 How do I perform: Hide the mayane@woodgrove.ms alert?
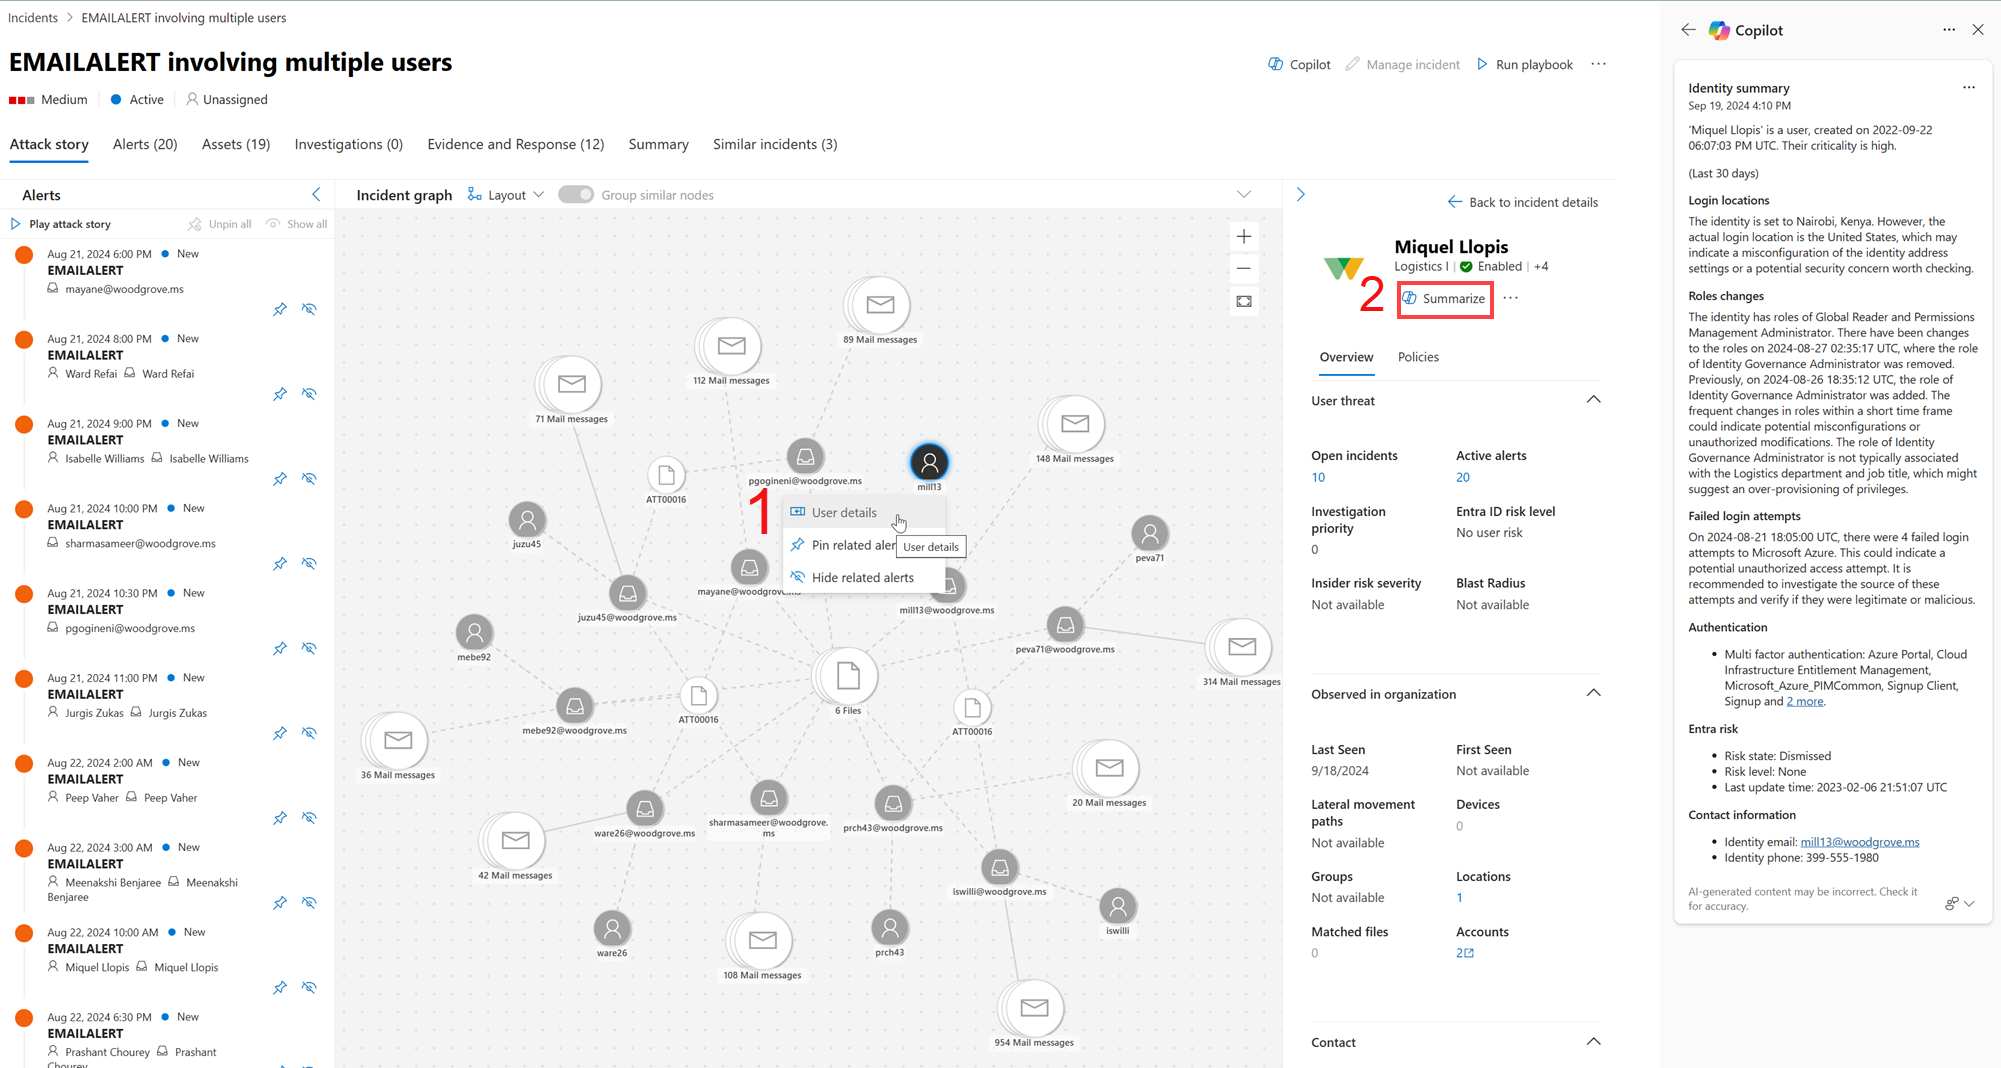[310, 309]
